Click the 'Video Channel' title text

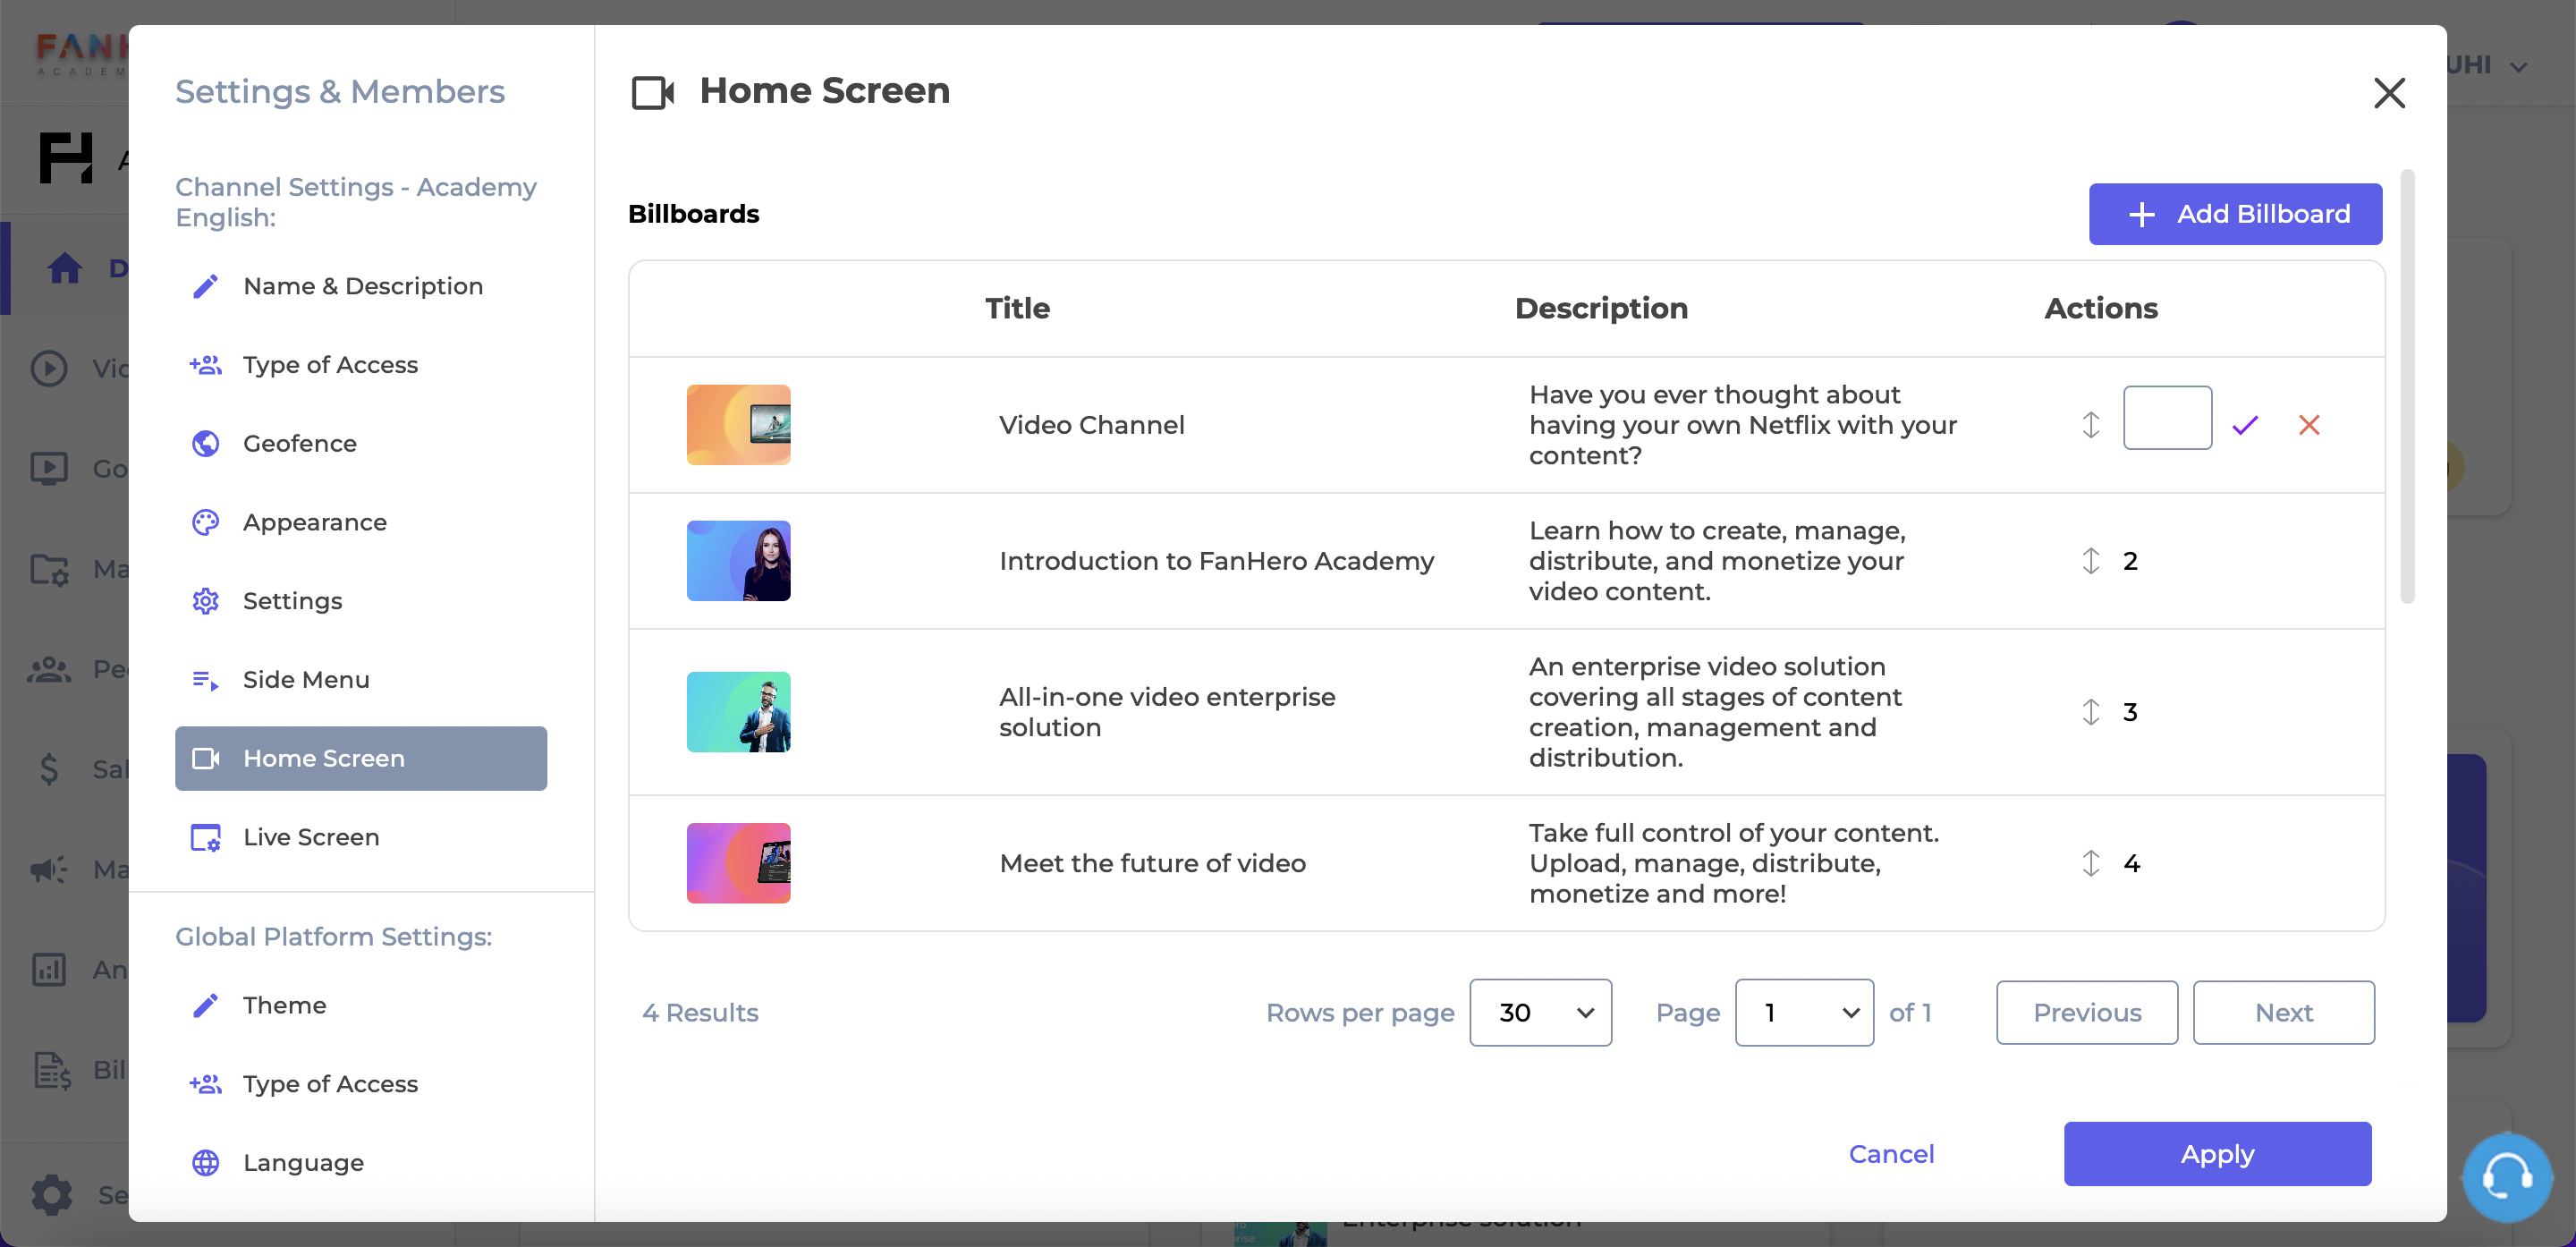tap(1091, 425)
